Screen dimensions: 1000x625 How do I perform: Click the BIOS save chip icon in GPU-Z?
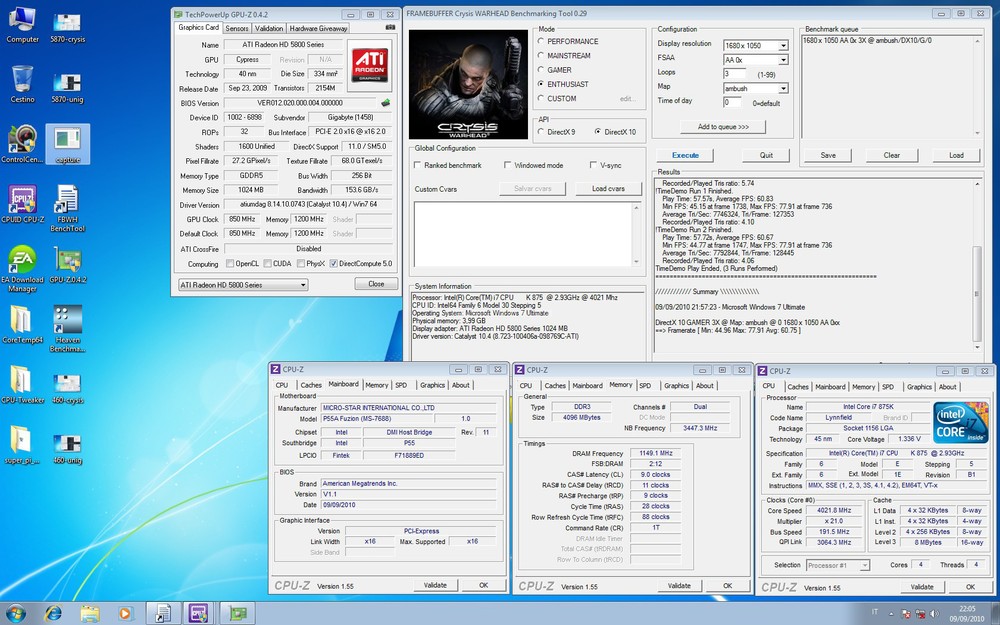(385, 103)
